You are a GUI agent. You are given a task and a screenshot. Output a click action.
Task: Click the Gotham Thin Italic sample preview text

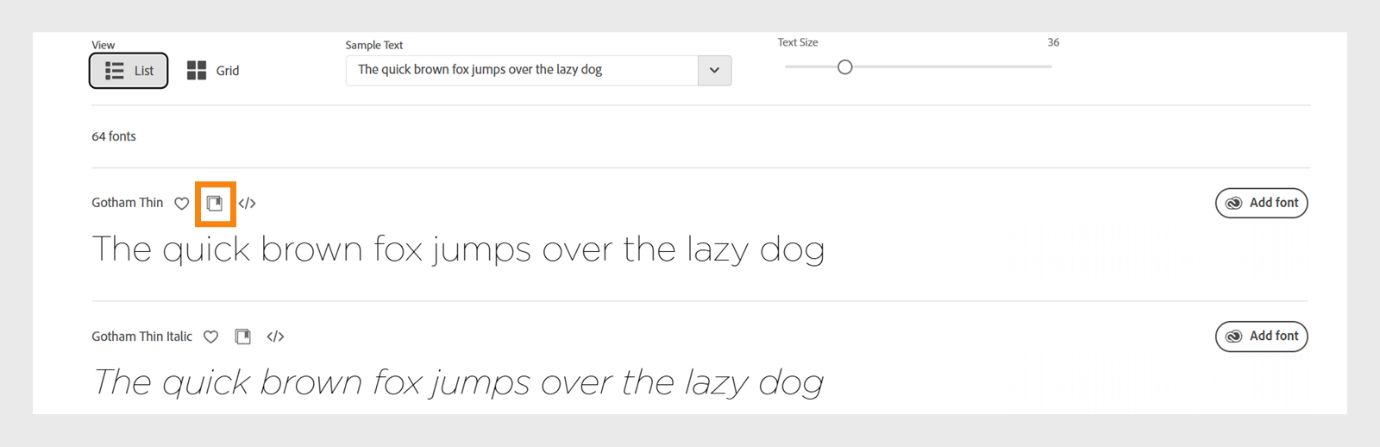click(x=458, y=383)
